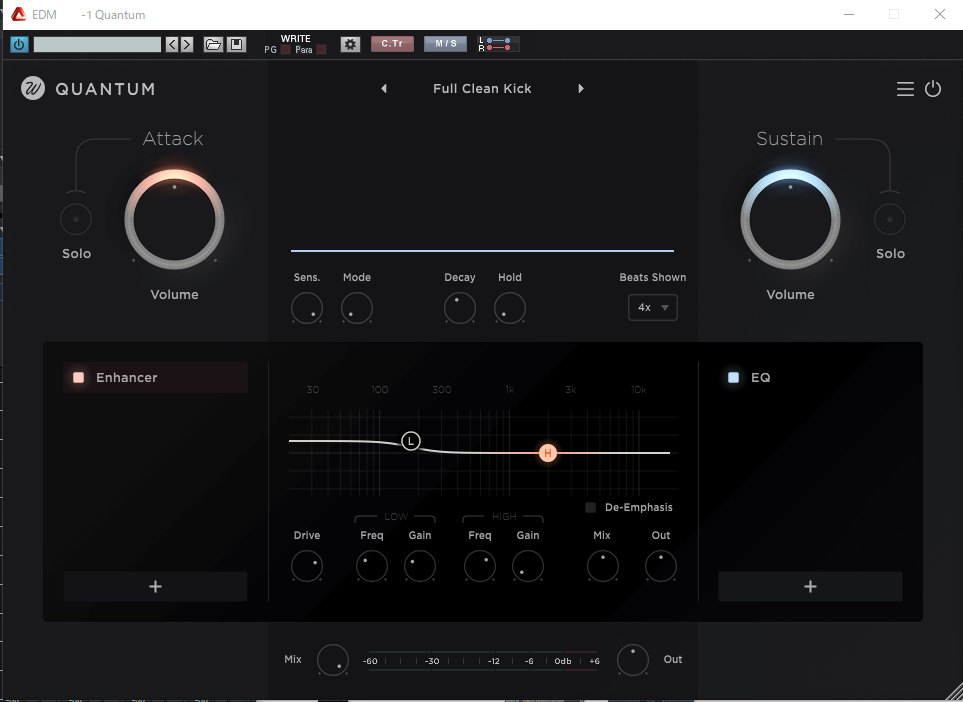
Task: Click the master Out knob beside level meter
Action: 633,660
